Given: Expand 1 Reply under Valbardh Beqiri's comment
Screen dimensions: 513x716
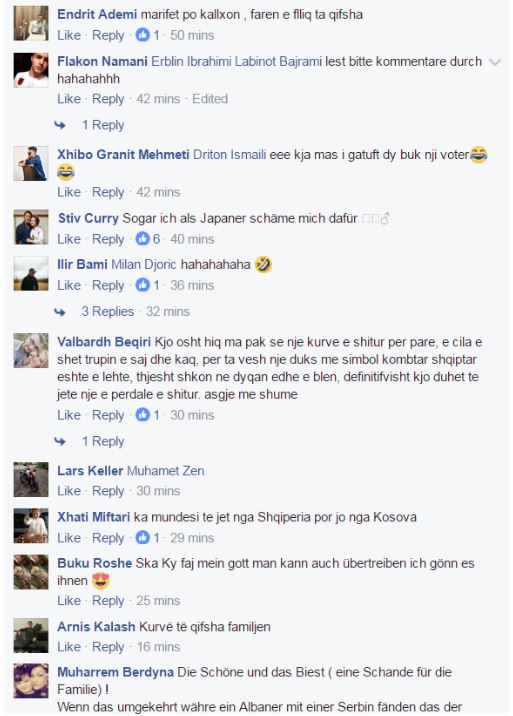Looking at the screenshot, I should pyautogui.click(x=103, y=442).
